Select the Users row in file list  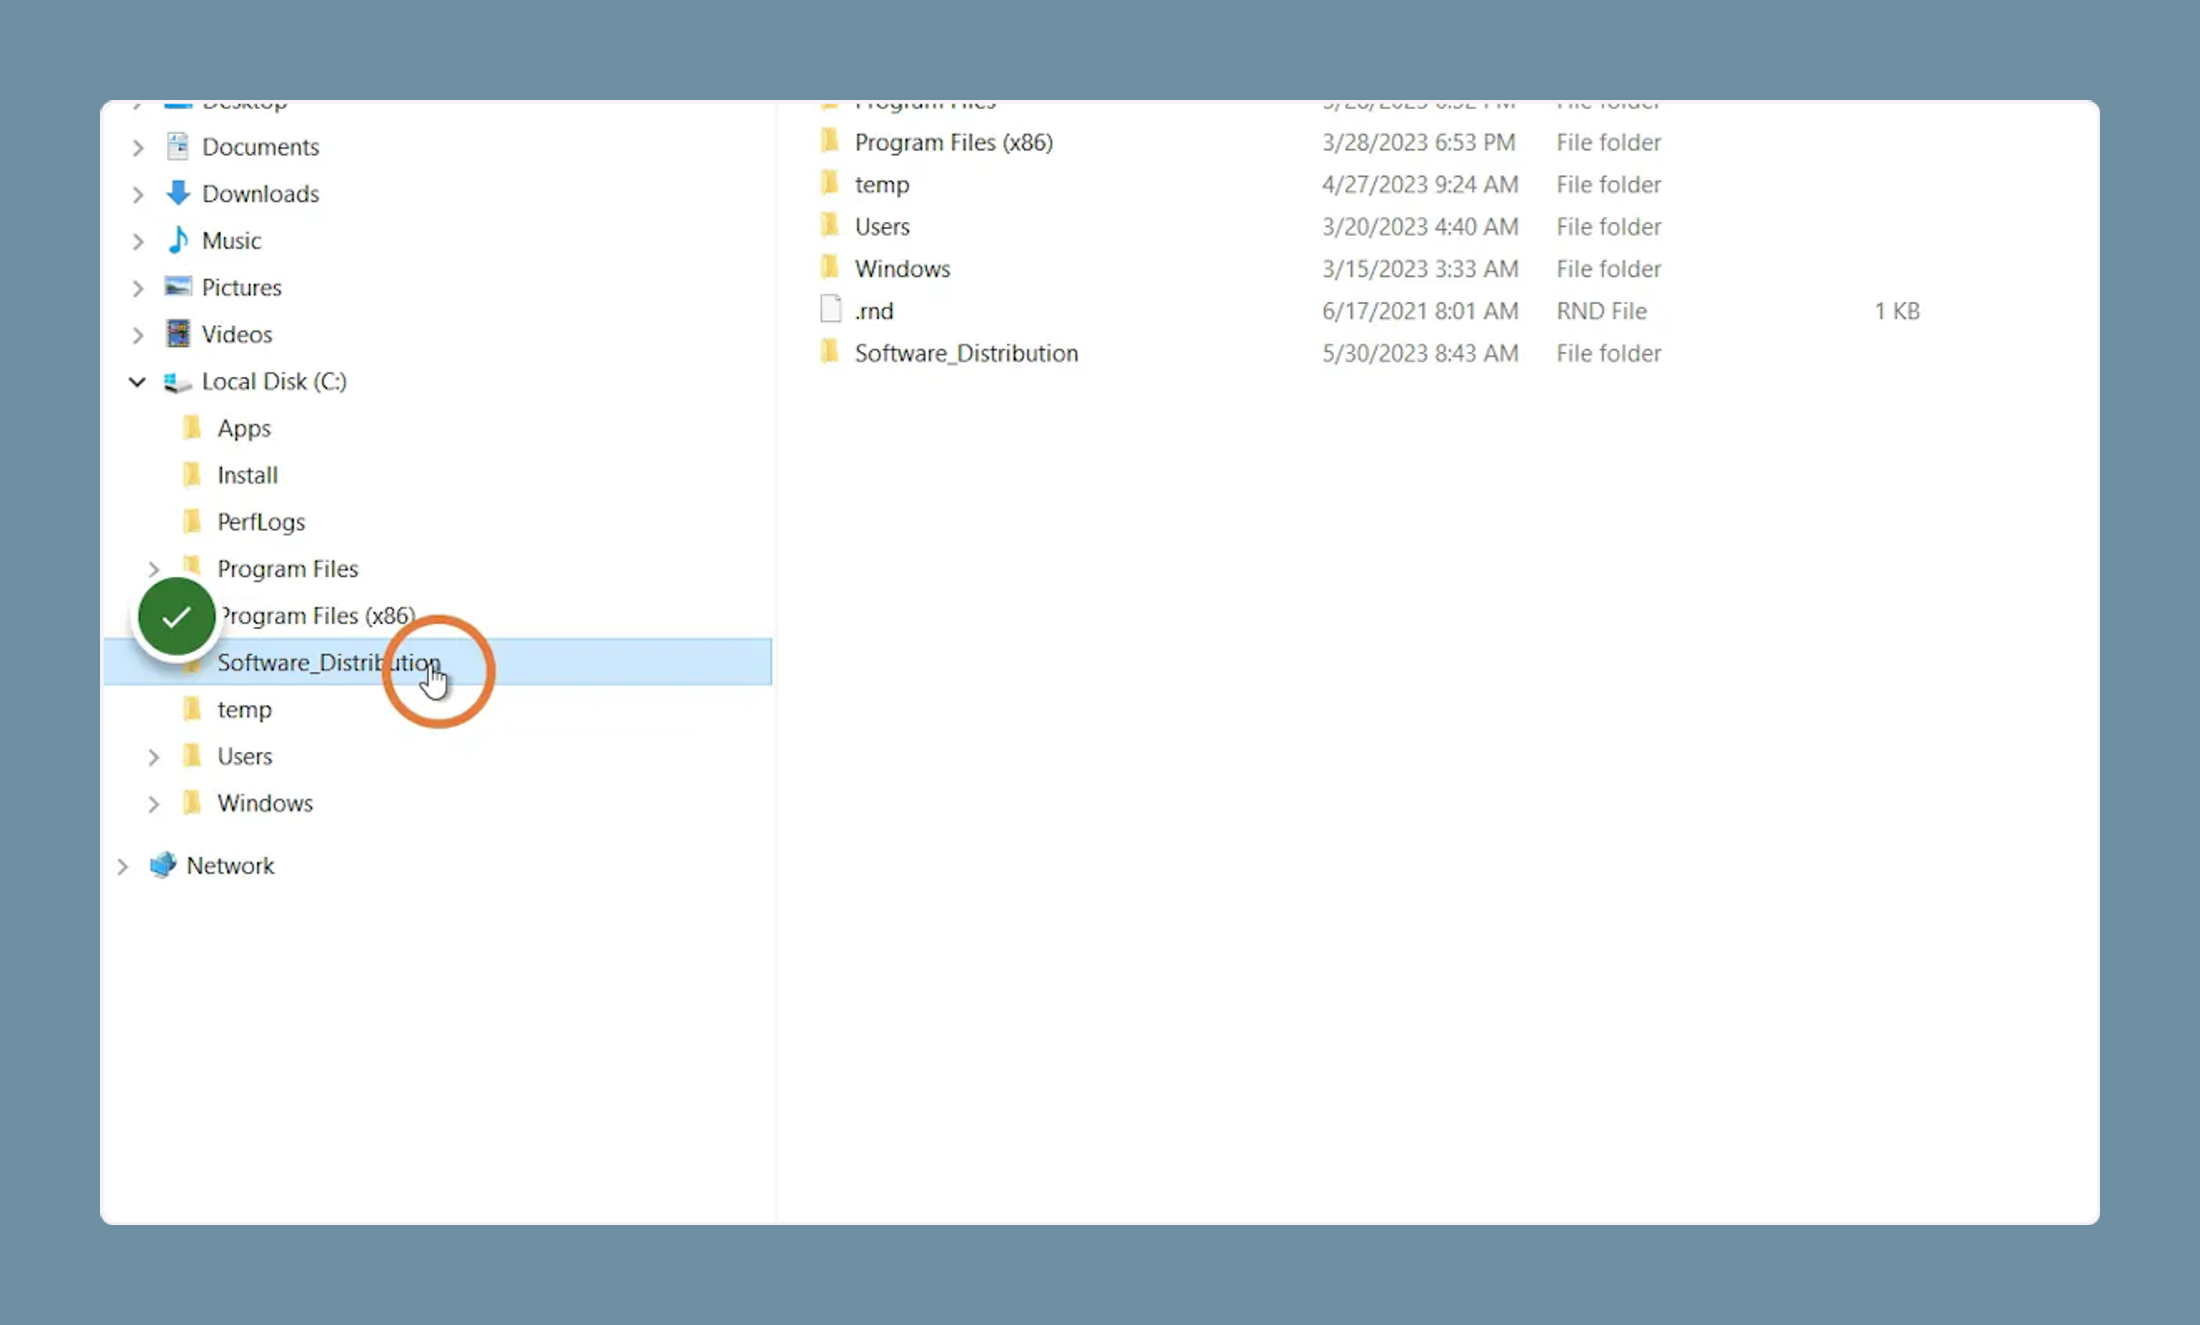click(1370, 226)
